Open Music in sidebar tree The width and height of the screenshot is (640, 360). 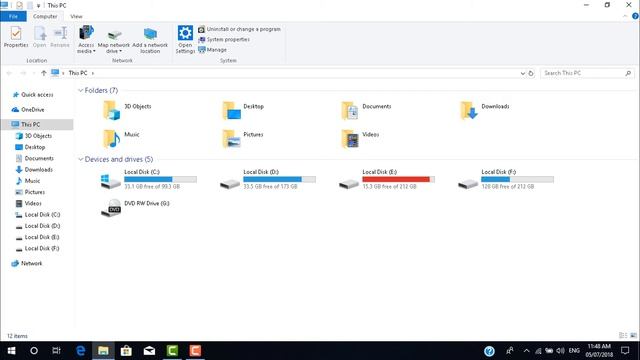coord(32,181)
